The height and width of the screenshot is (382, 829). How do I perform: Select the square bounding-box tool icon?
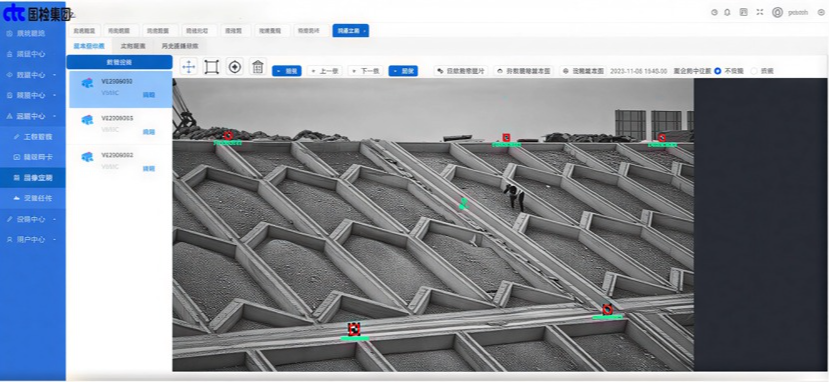tap(211, 67)
